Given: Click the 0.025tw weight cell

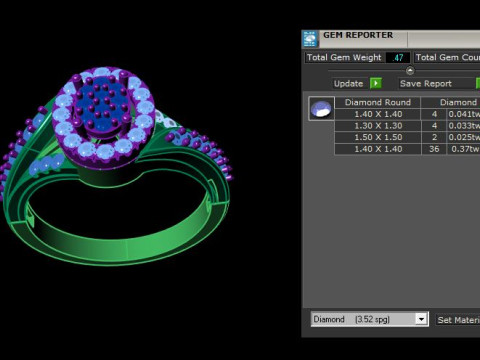Looking at the screenshot, I should (x=464, y=137).
